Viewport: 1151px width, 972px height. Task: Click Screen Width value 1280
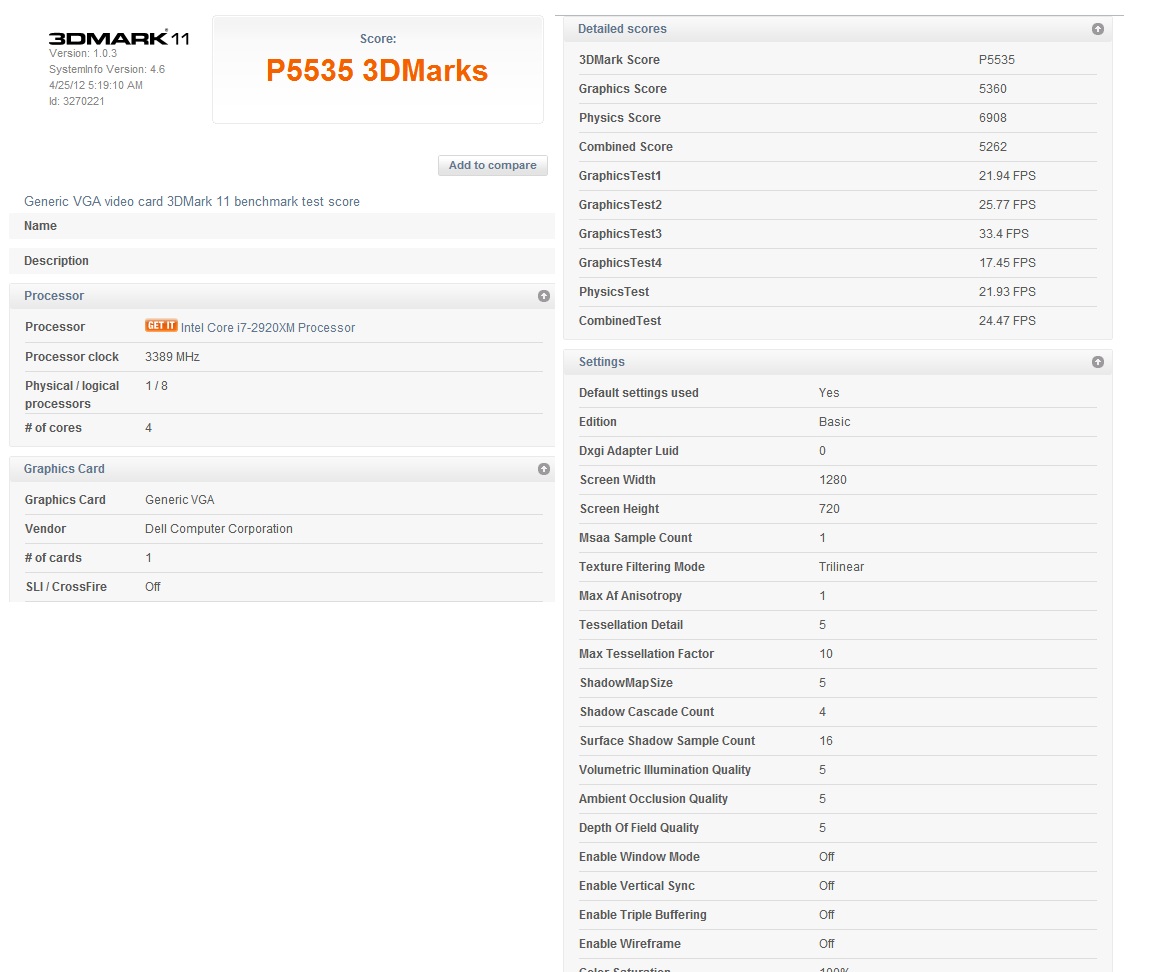pos(833,480)
